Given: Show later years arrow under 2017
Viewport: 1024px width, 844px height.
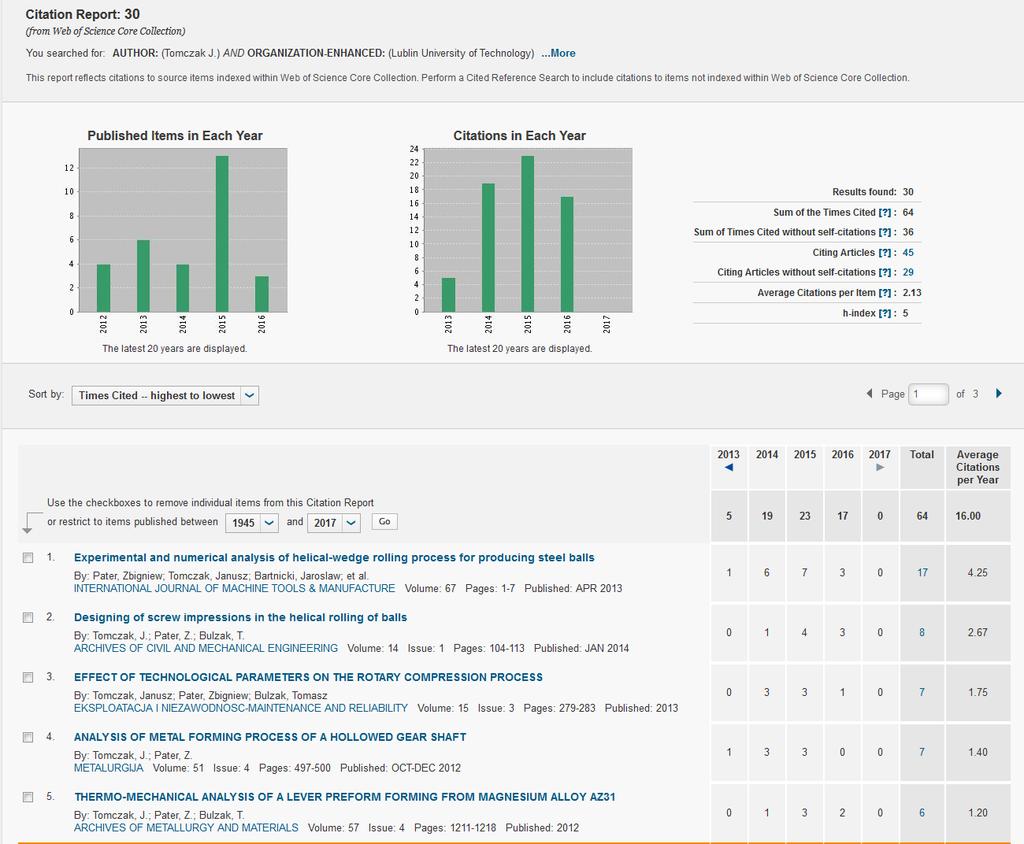Looking at the screenshot, I should click(880, 468).
